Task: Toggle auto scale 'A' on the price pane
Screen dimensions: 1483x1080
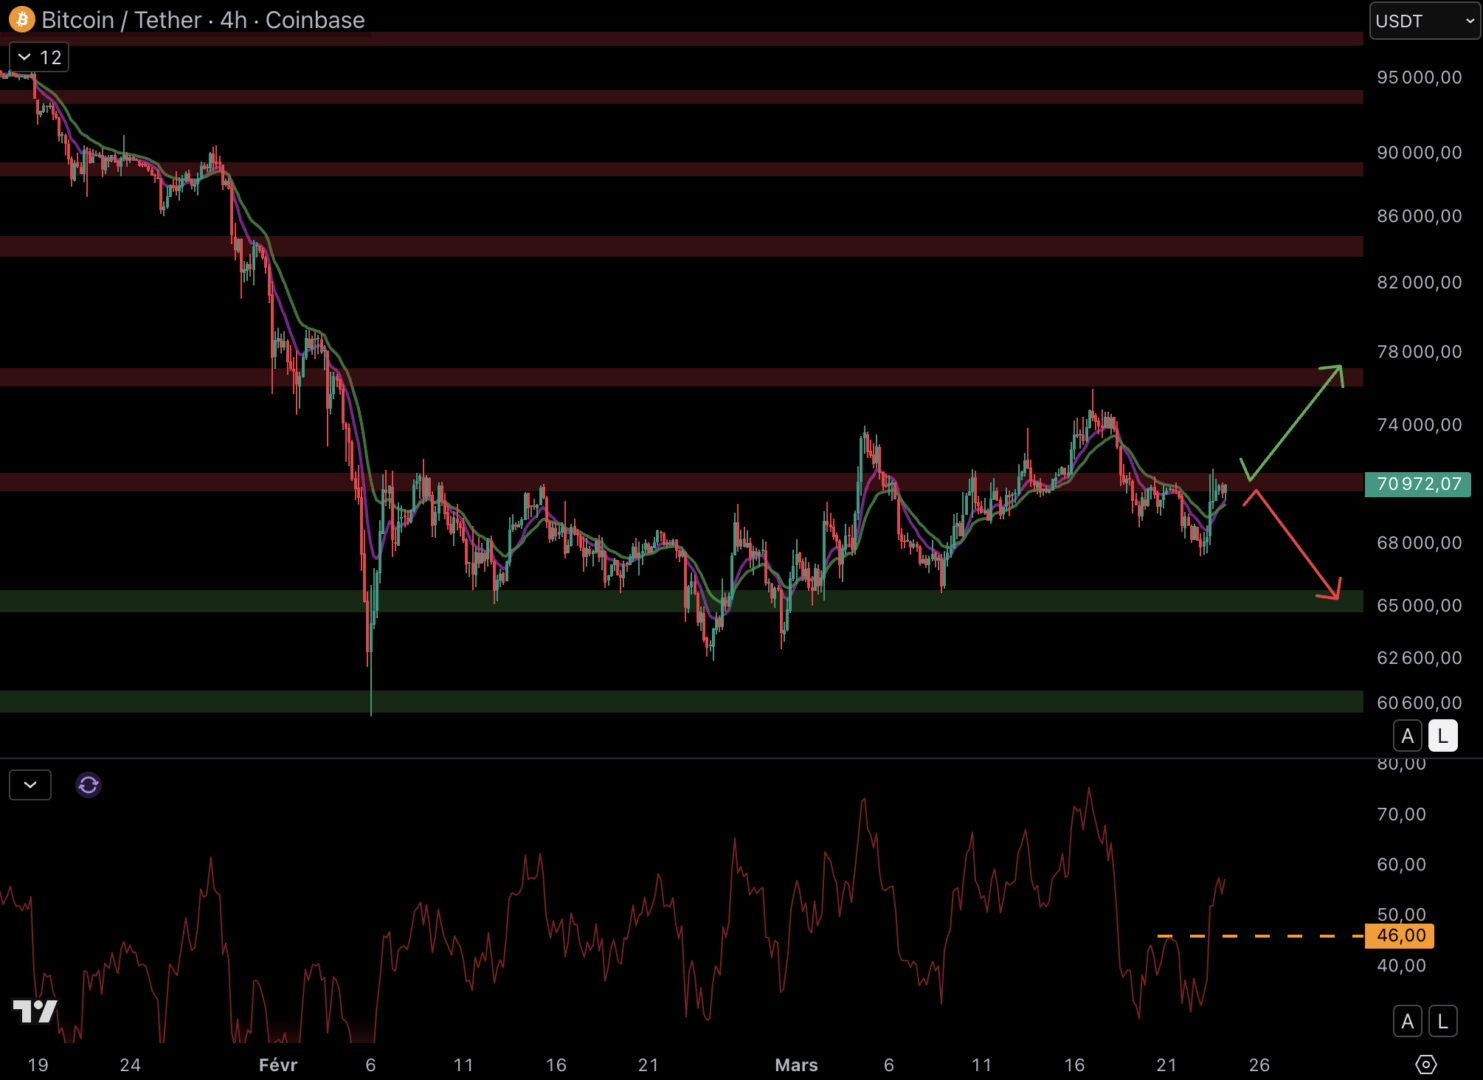Action: (1407, 736)
